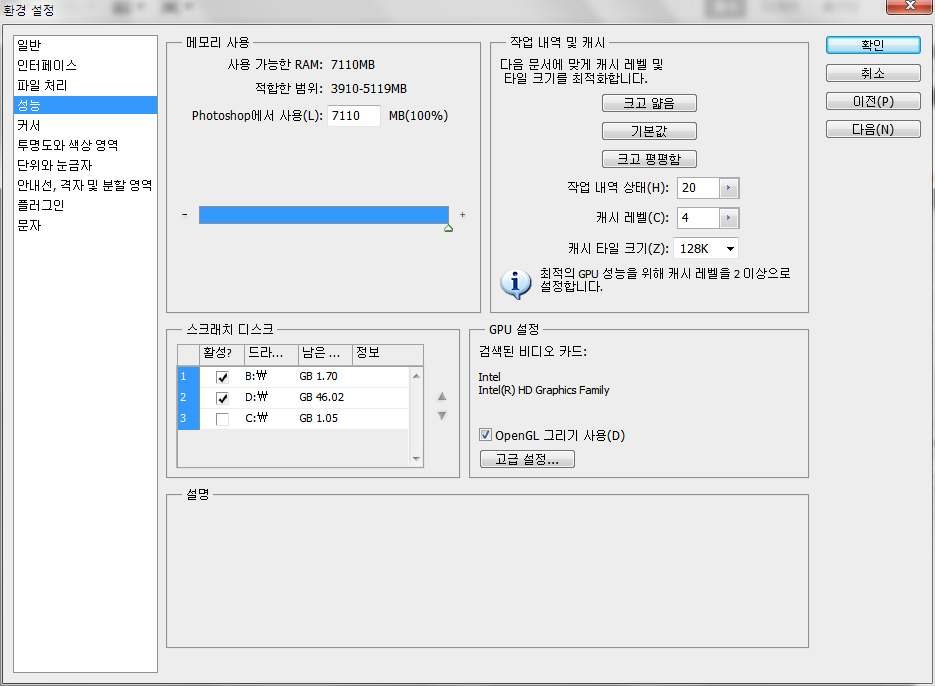
Task: Select the 플러그인 category
Action: [x=85, y=205]
